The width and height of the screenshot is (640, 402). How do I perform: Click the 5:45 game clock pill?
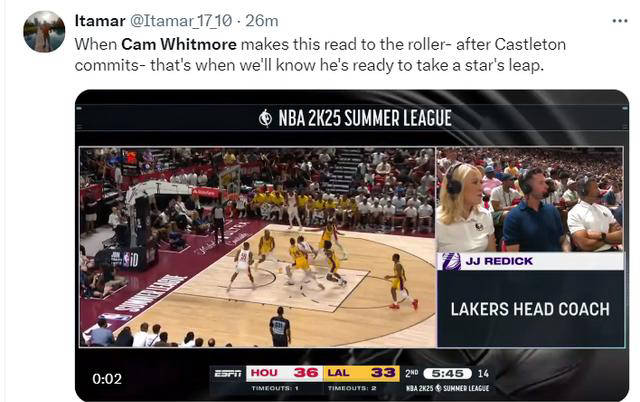pos(447,373)
